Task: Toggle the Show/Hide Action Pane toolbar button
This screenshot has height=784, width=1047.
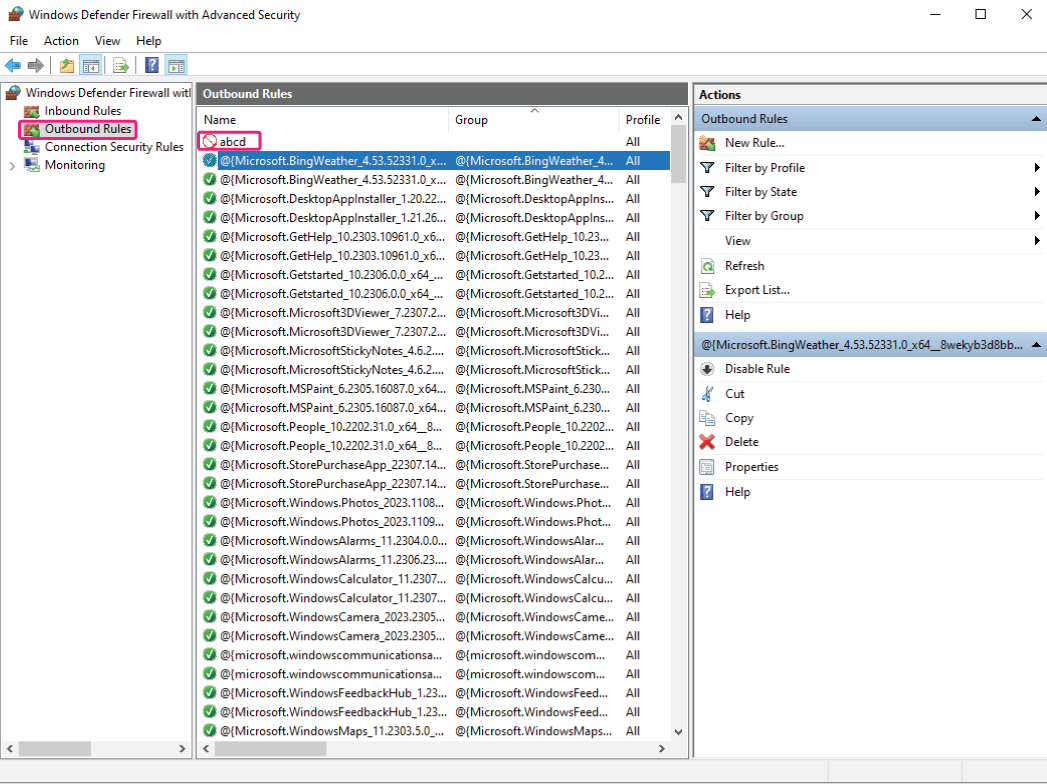Action: 176,66
